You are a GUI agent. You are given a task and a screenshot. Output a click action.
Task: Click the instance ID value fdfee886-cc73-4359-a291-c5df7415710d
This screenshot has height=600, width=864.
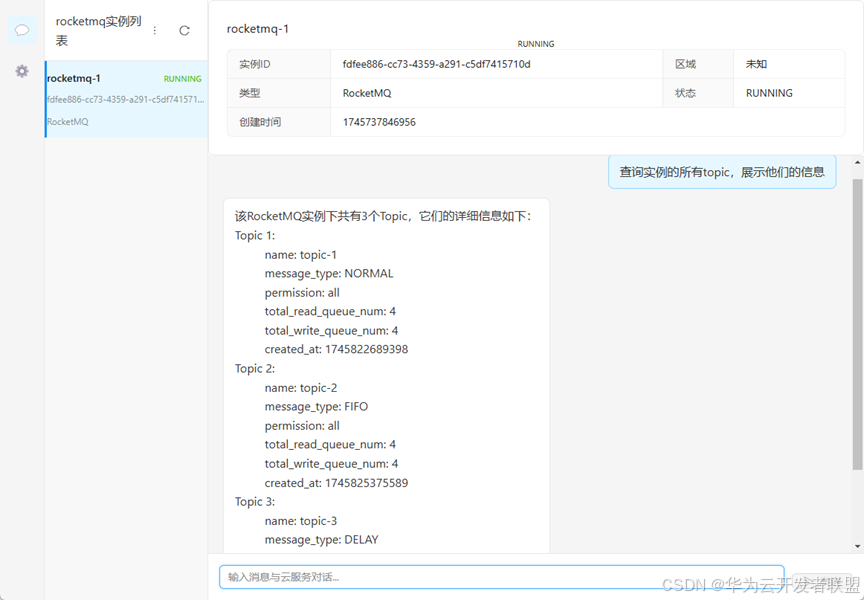pyautogui.click(x=436, y=64)
